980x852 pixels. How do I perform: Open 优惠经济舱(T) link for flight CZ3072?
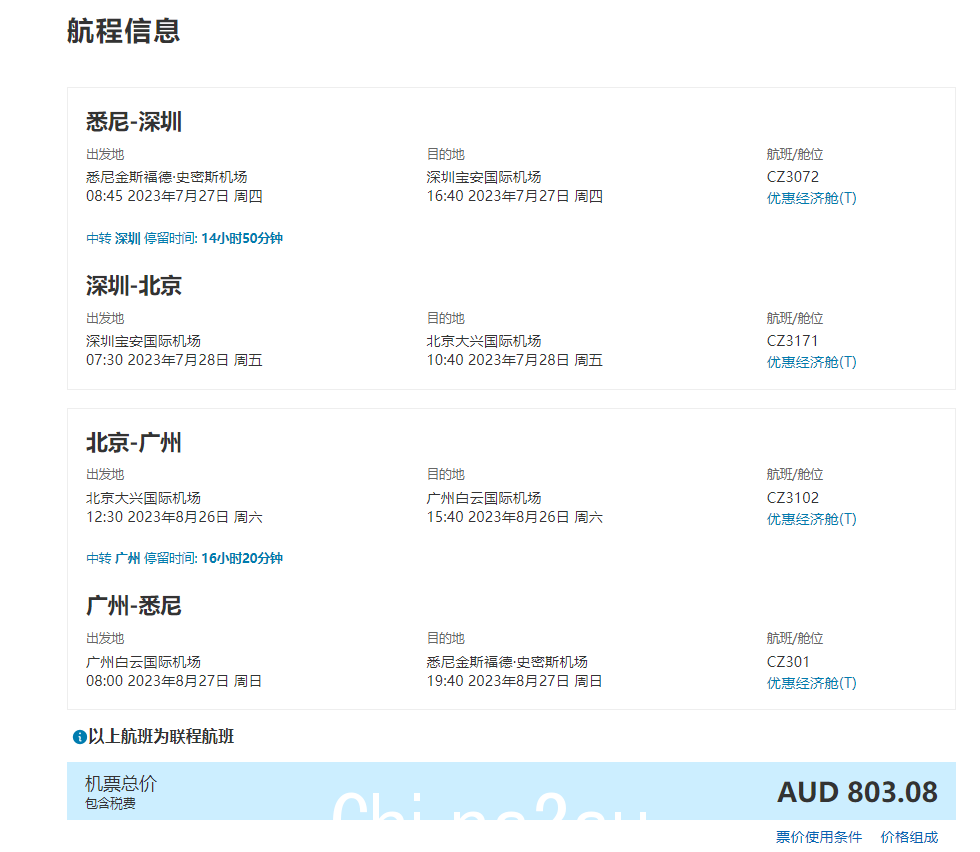pos(811,198)
